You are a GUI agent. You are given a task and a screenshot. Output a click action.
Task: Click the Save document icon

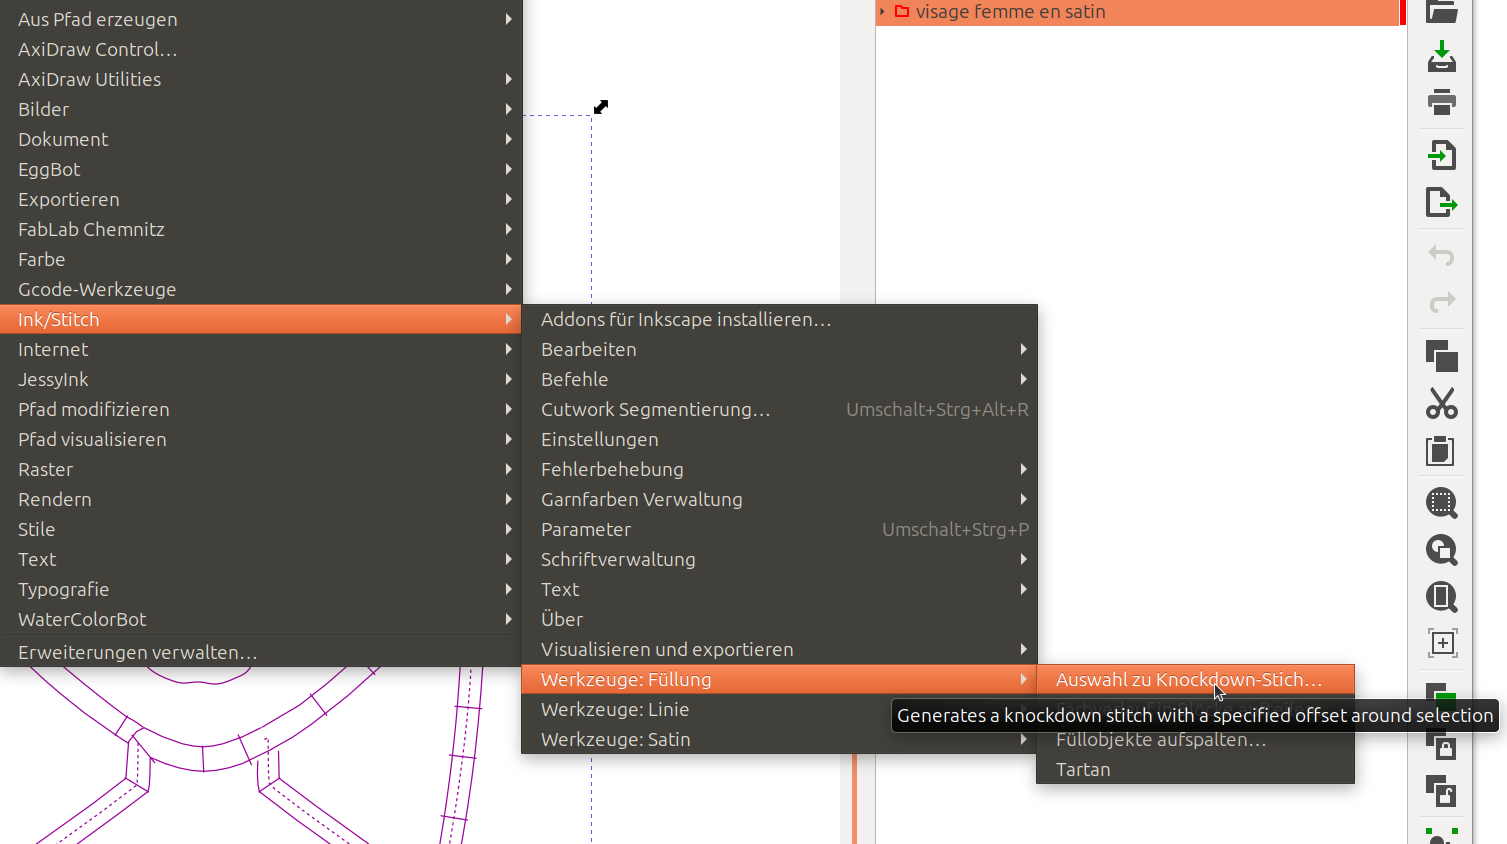point(1441,56)
